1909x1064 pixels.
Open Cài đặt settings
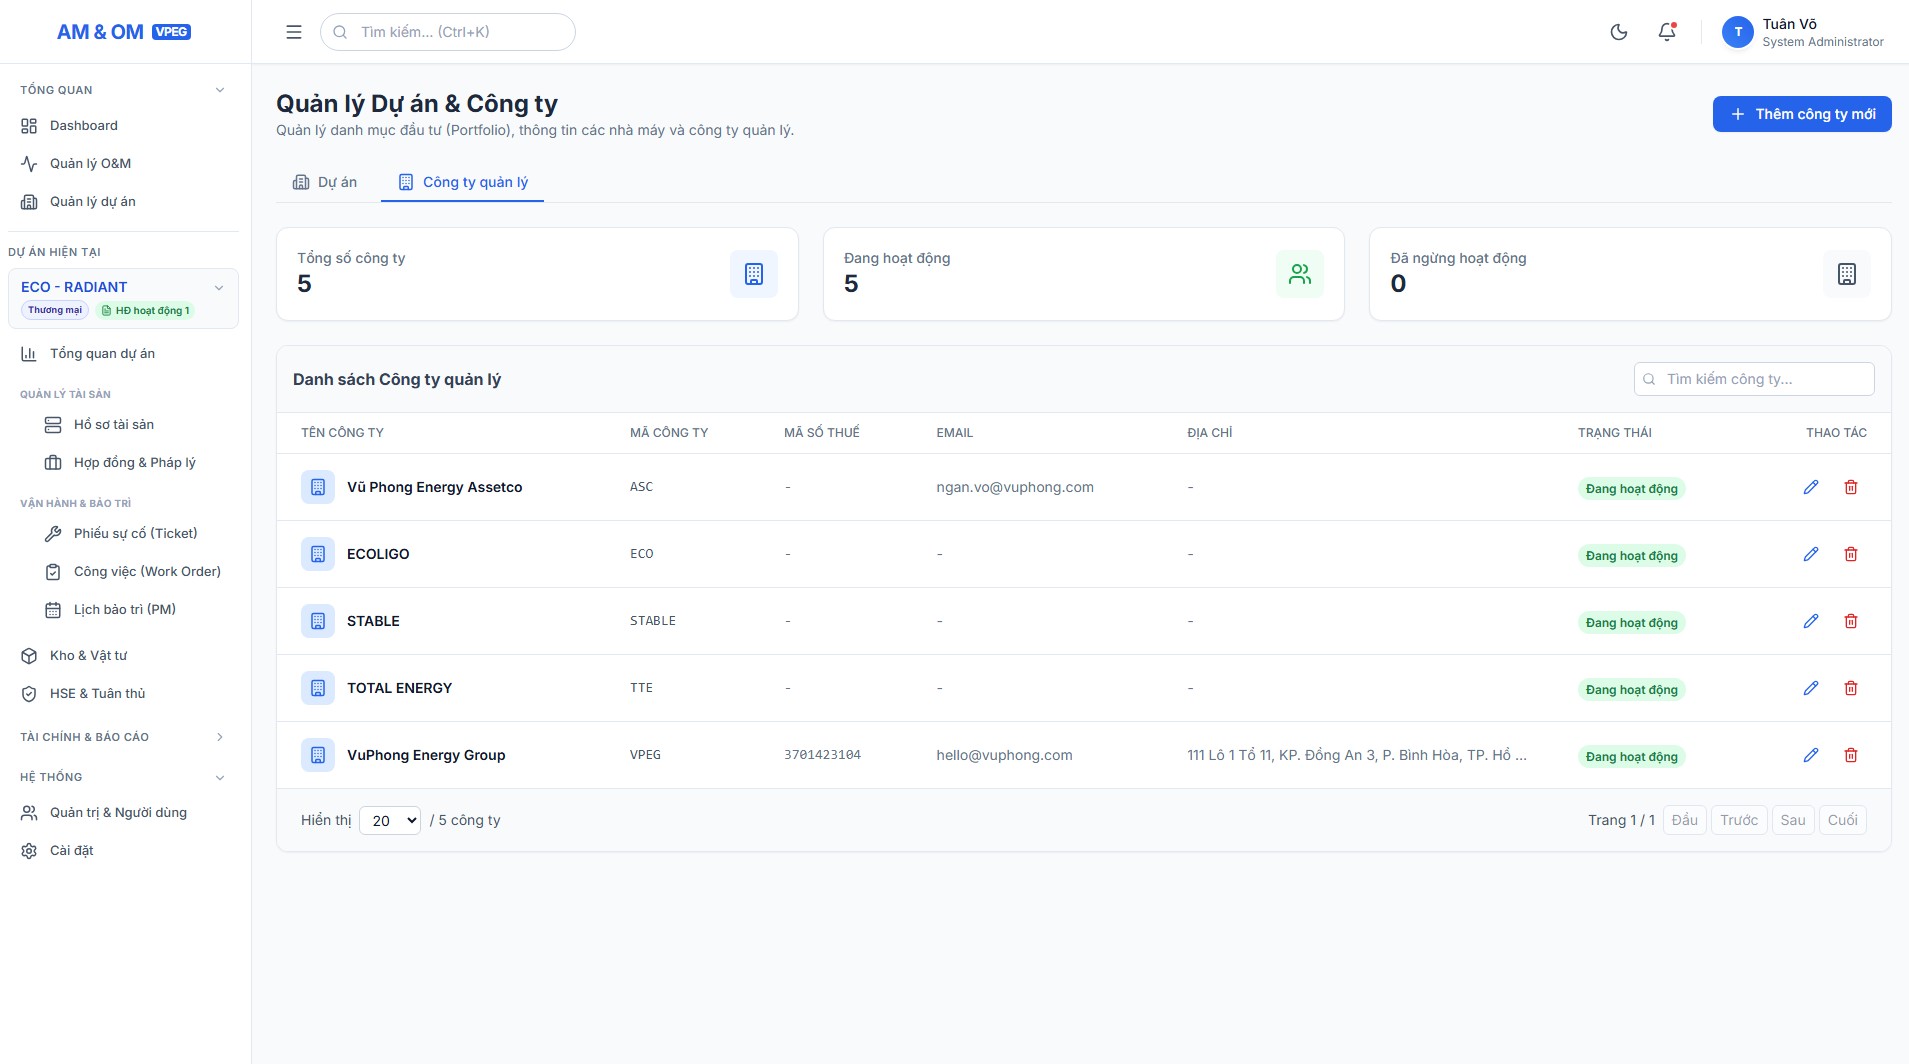click(125, 851)
